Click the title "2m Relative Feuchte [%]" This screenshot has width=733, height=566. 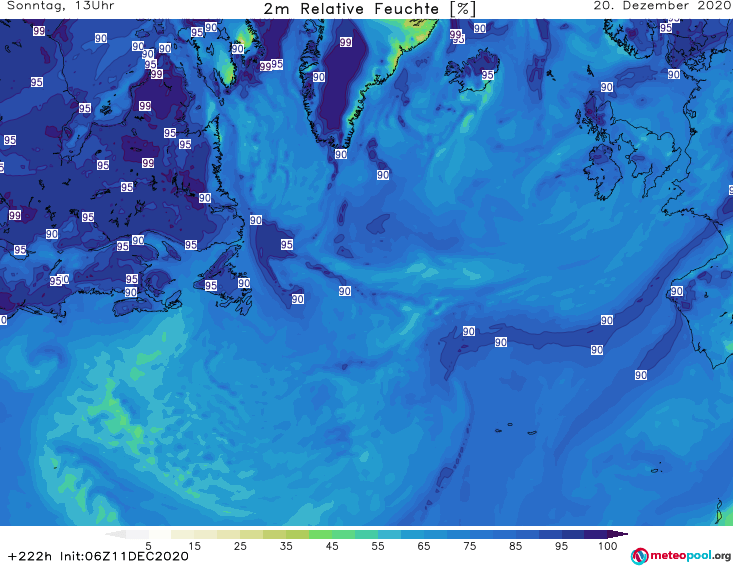click(369, 9)
